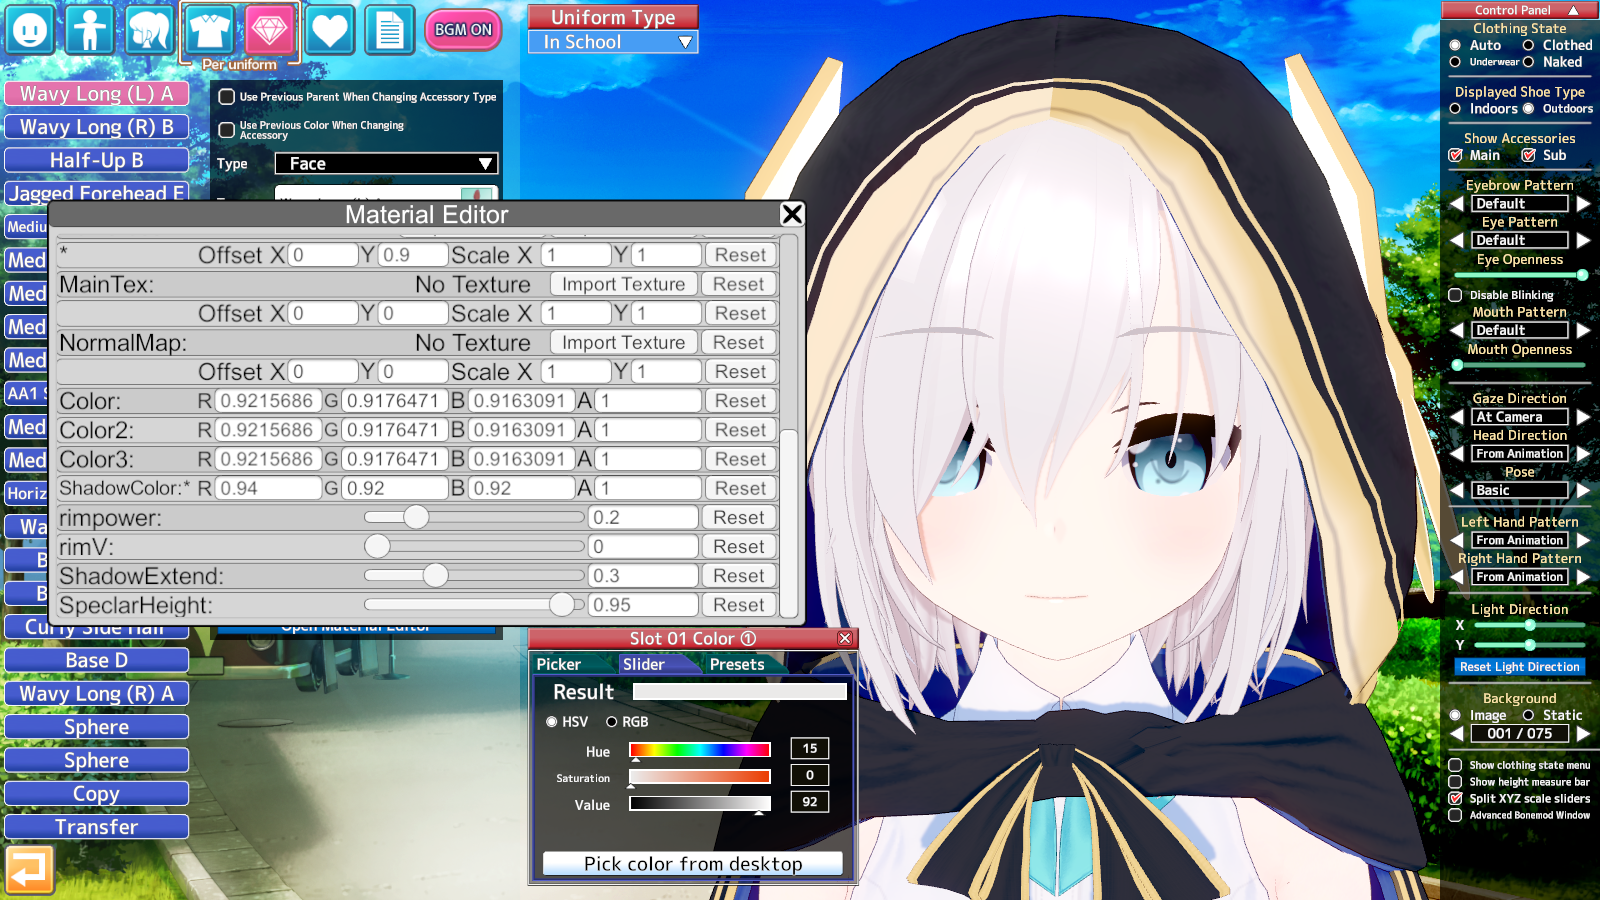Viewport: 1600px width, 900px height.
Task: Open the Uniform Type In School dropdown
Action: click(613, 42)
